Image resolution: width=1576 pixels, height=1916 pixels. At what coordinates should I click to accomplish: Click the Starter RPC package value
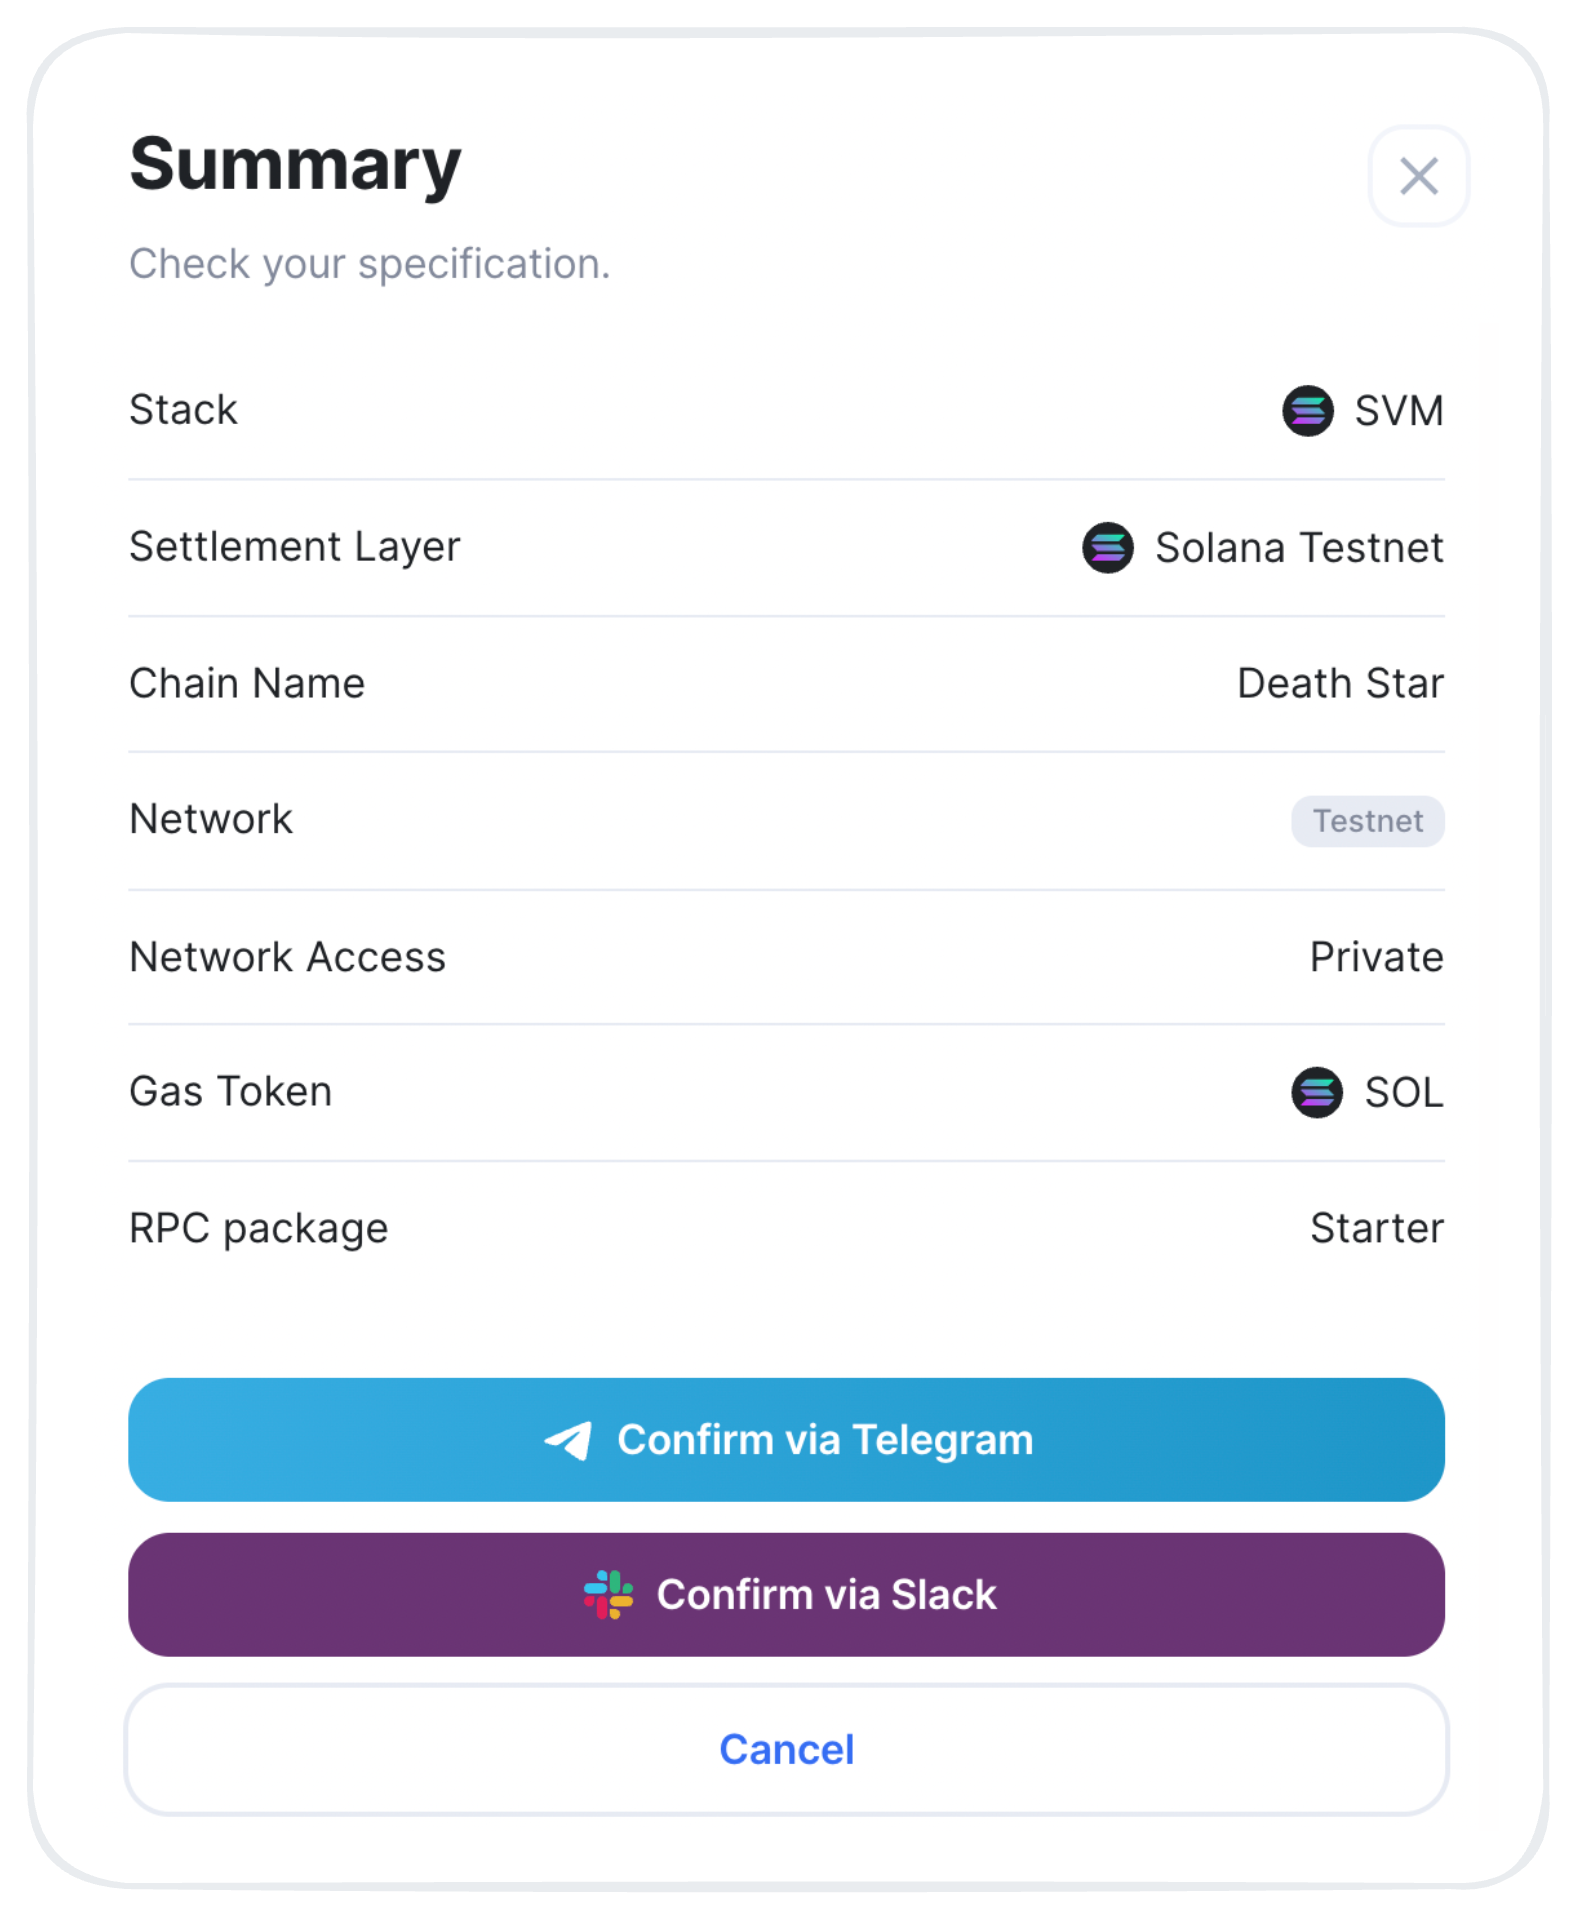tap(1377, 1228)
